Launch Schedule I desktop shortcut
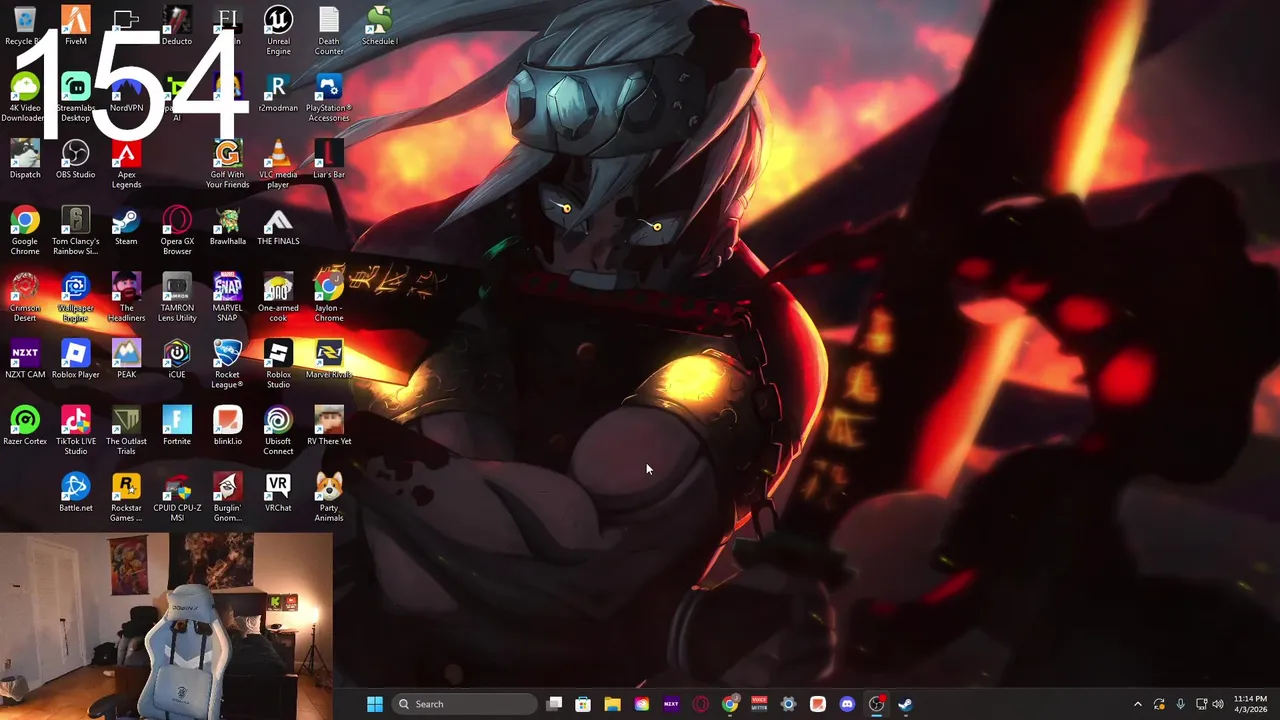Screen dimensions: 1280x720 pos(379,26)
